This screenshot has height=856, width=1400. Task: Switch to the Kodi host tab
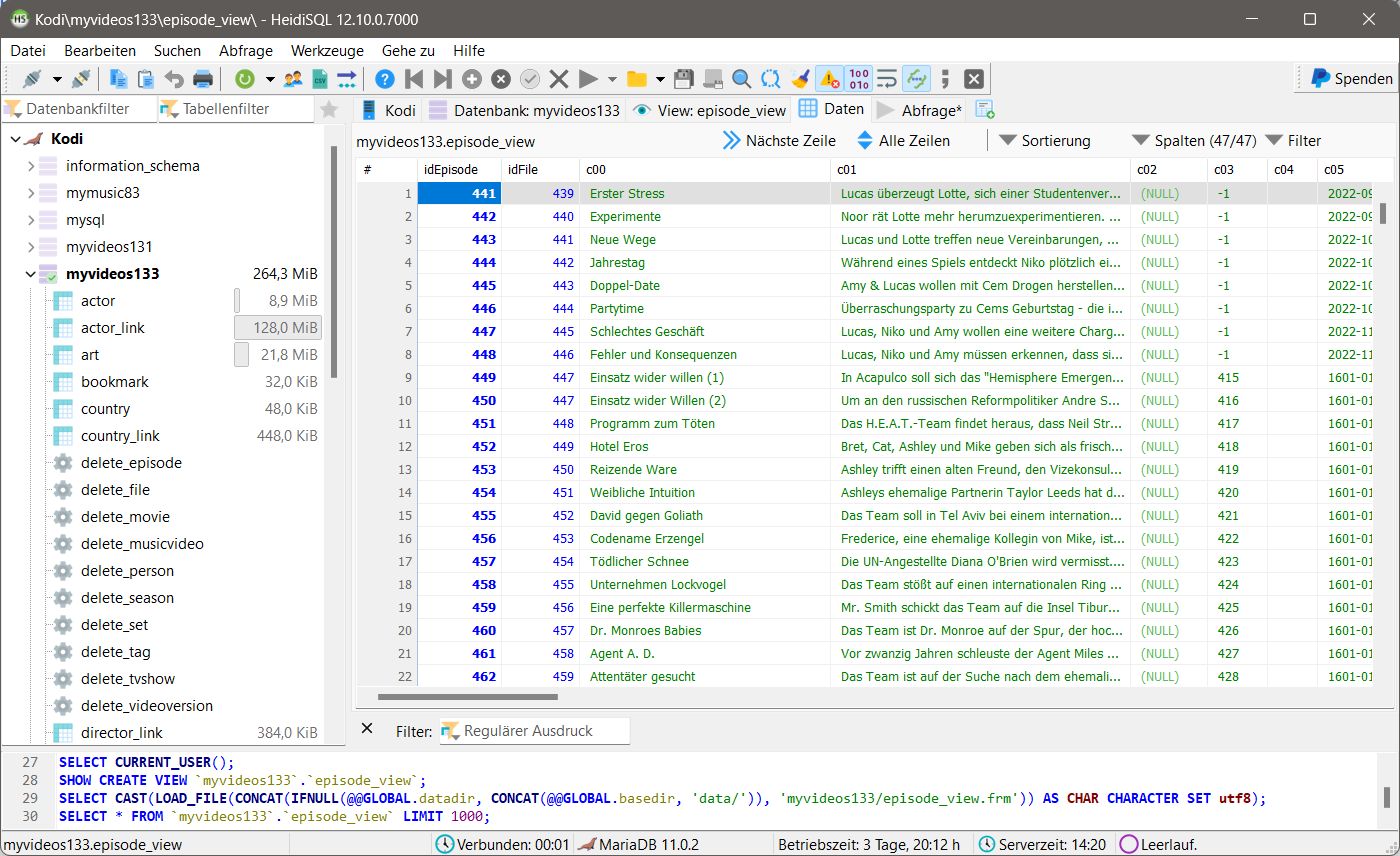click(388, 110)
